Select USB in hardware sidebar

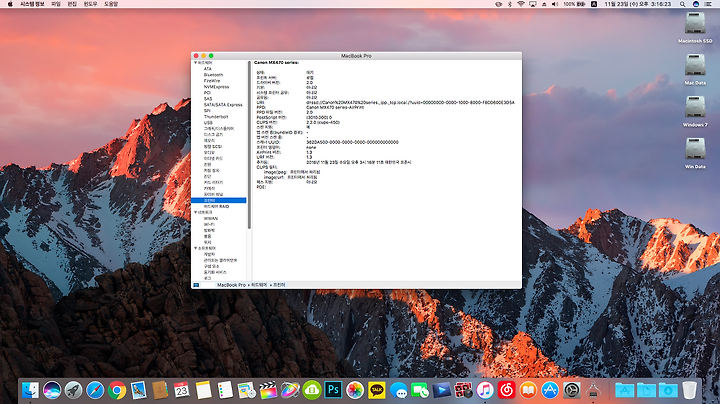pos(208,123)
